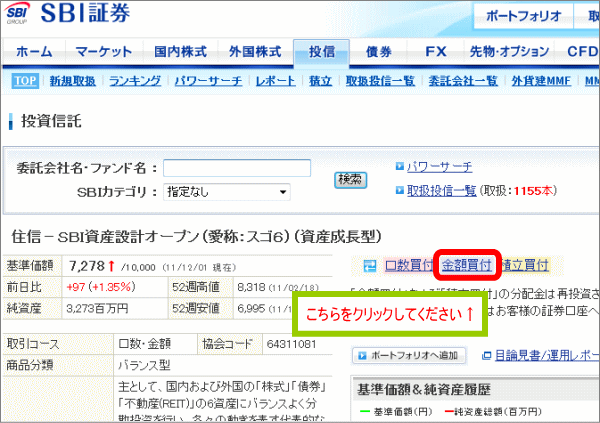Focus the 委託会社名・ファンド名 input field
Viewport: 600px width, 423px height.
point(237,168)
